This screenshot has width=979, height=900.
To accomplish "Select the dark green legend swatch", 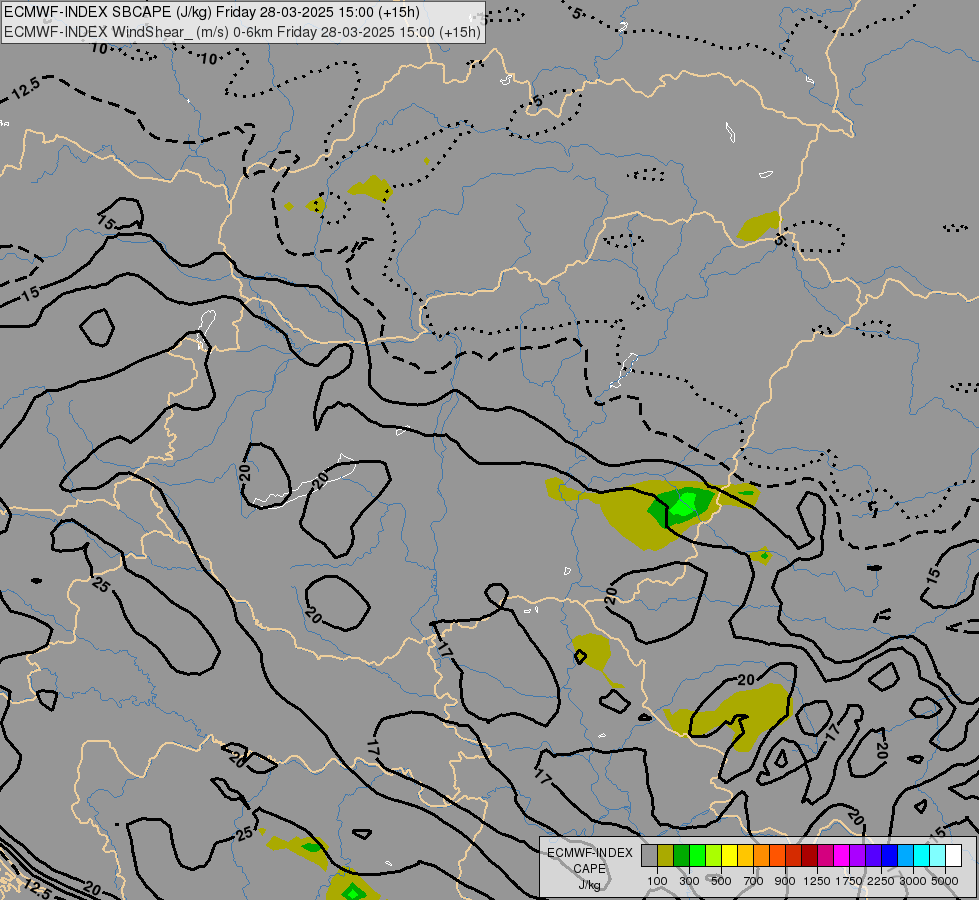I will tap(682, 855).
